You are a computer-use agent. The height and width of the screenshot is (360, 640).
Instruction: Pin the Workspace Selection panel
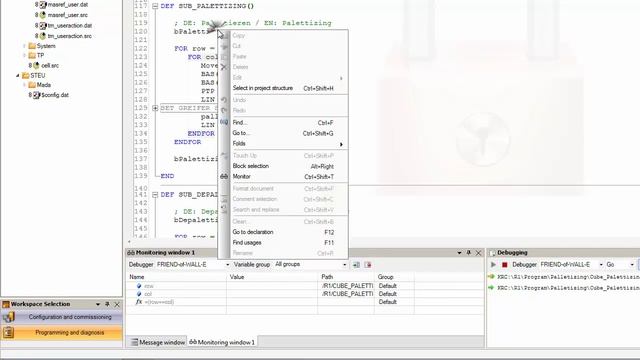coord(107,304)
